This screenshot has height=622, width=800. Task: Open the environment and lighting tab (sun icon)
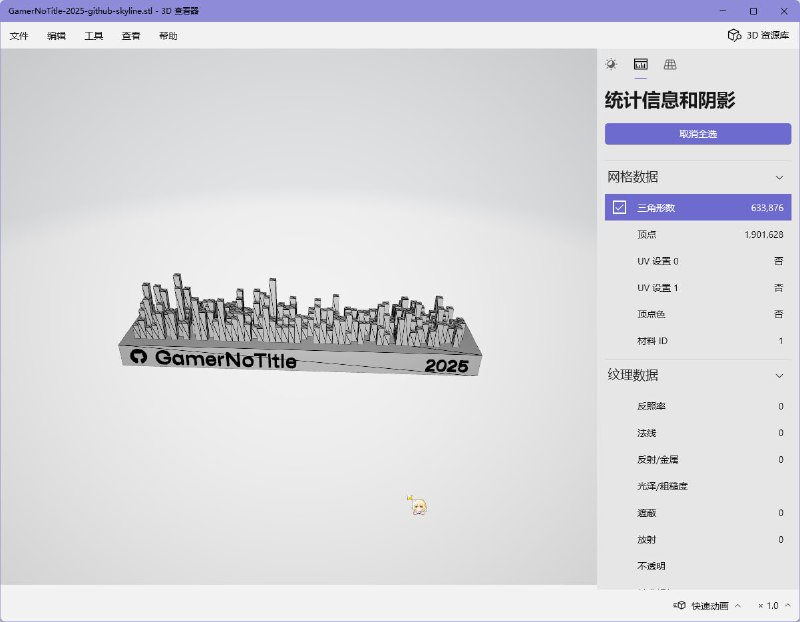(x=611, y=64)
